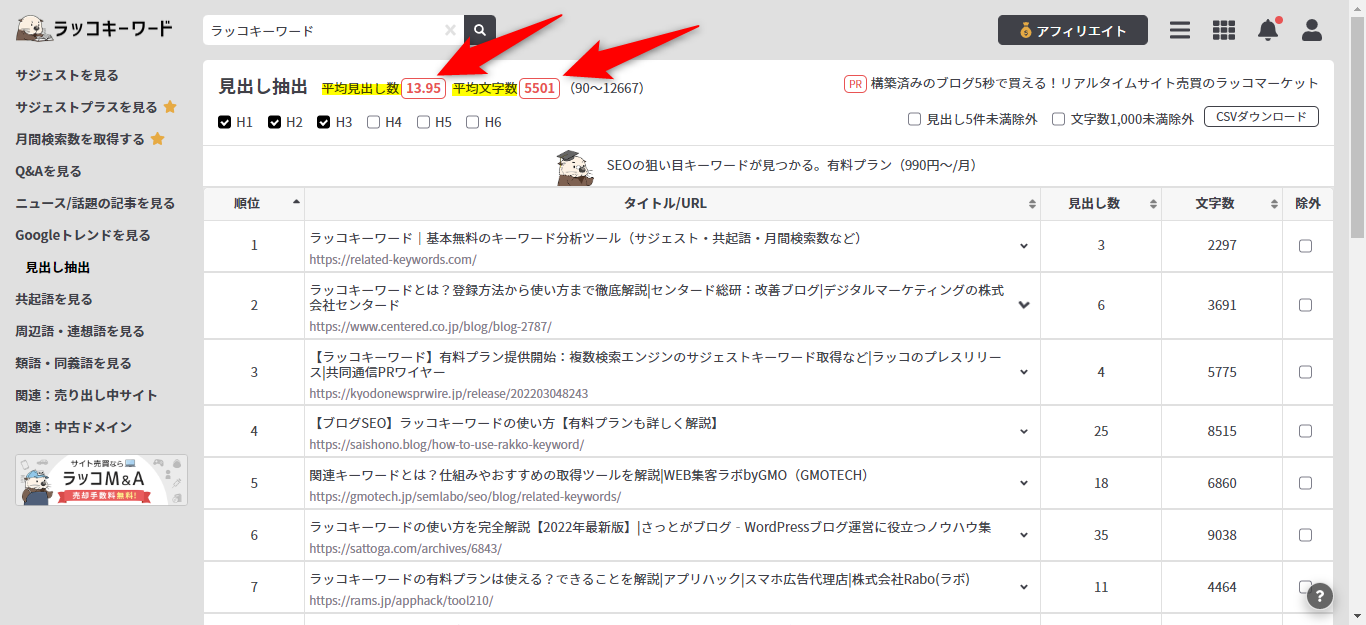Expand headings for rams.jp row
Image resolution: width=1366 pixels, height=625 pixels.
1024,587
